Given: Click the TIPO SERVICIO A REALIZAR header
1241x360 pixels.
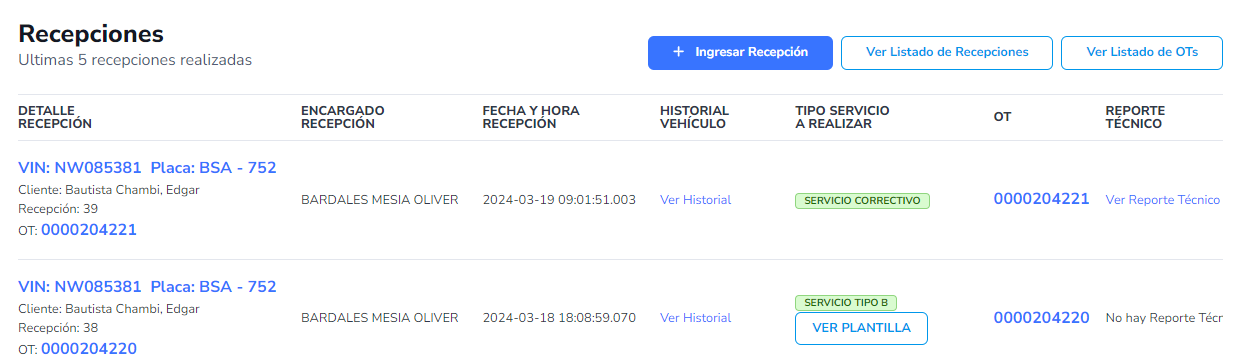Looking at the screenshot, I should pos(842,117).
